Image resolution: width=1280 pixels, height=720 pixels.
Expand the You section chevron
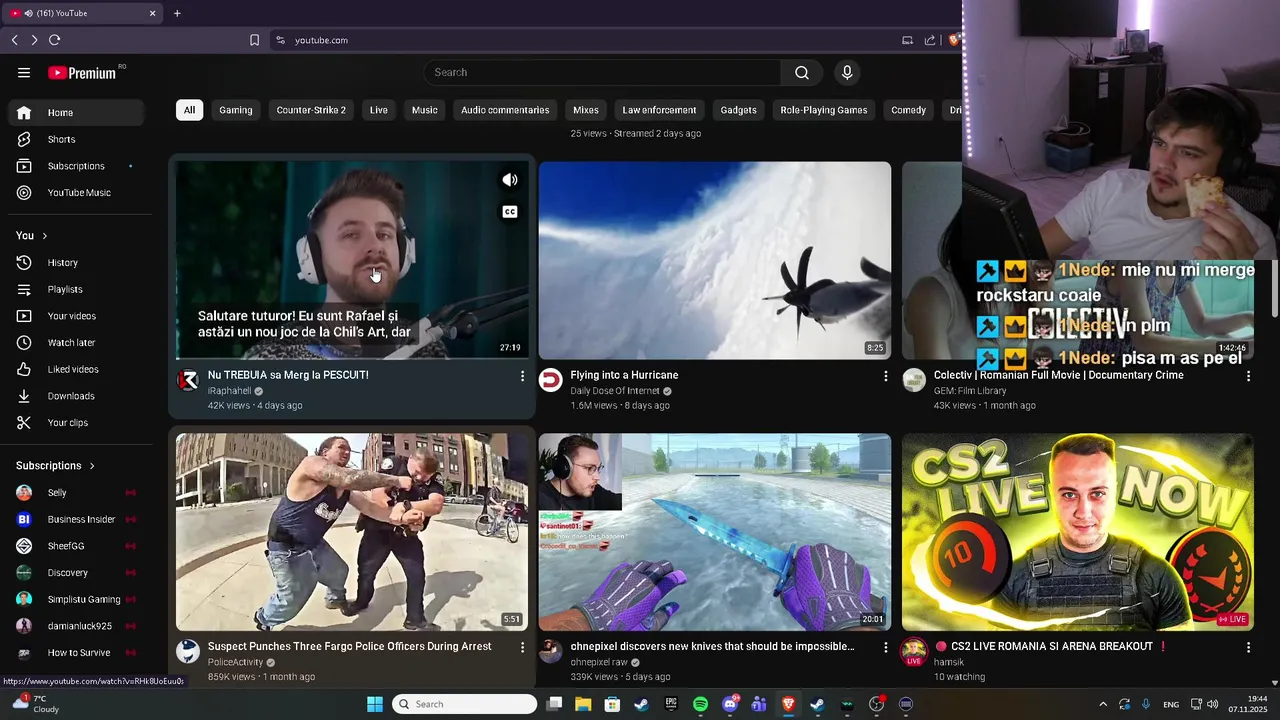(x=45, y=236)
